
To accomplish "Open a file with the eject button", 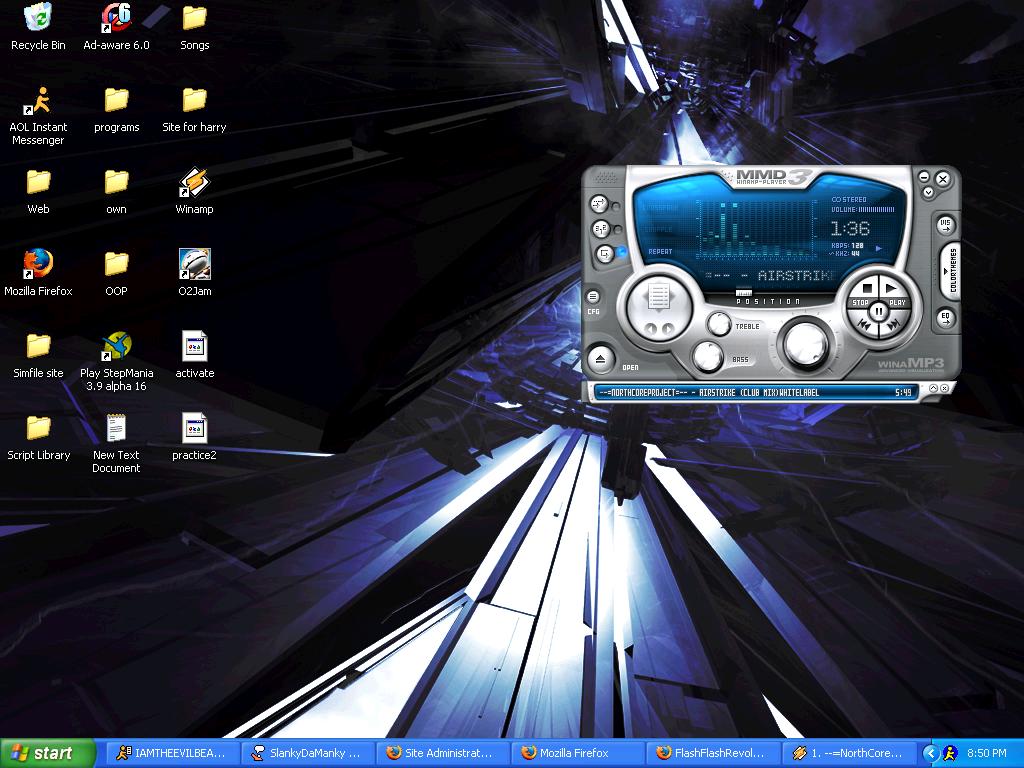I will [x=601, y=359].
